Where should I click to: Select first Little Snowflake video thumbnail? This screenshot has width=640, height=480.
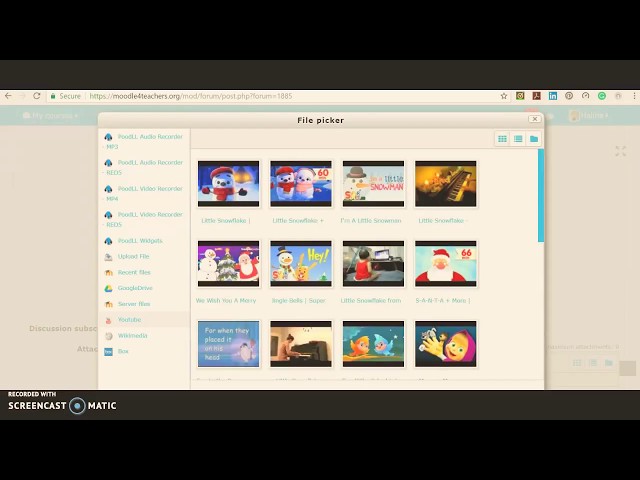pyautogui.click(x=228, y=184)
